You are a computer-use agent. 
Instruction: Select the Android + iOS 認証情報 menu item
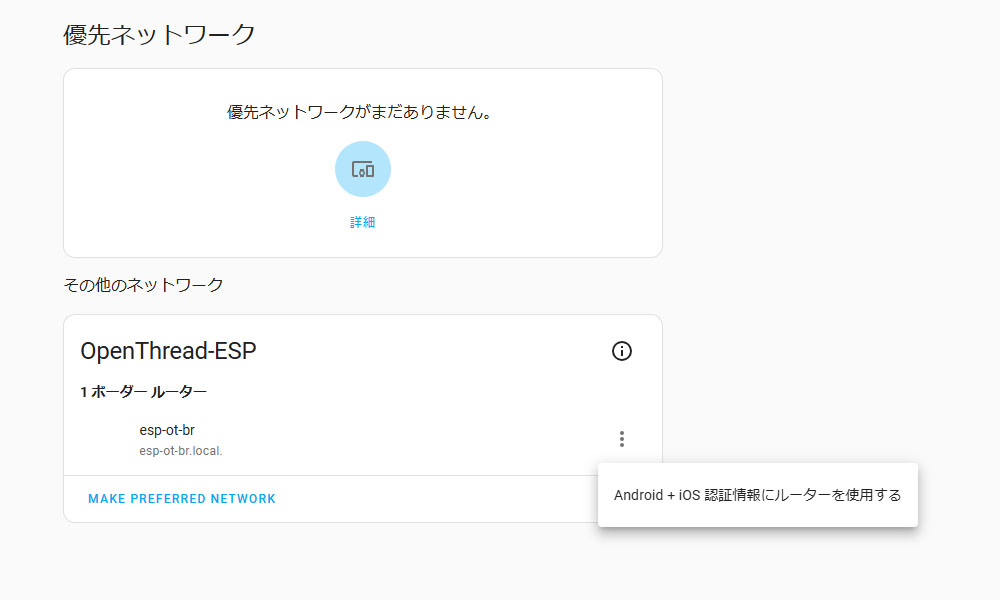click(x=757, y=495)
